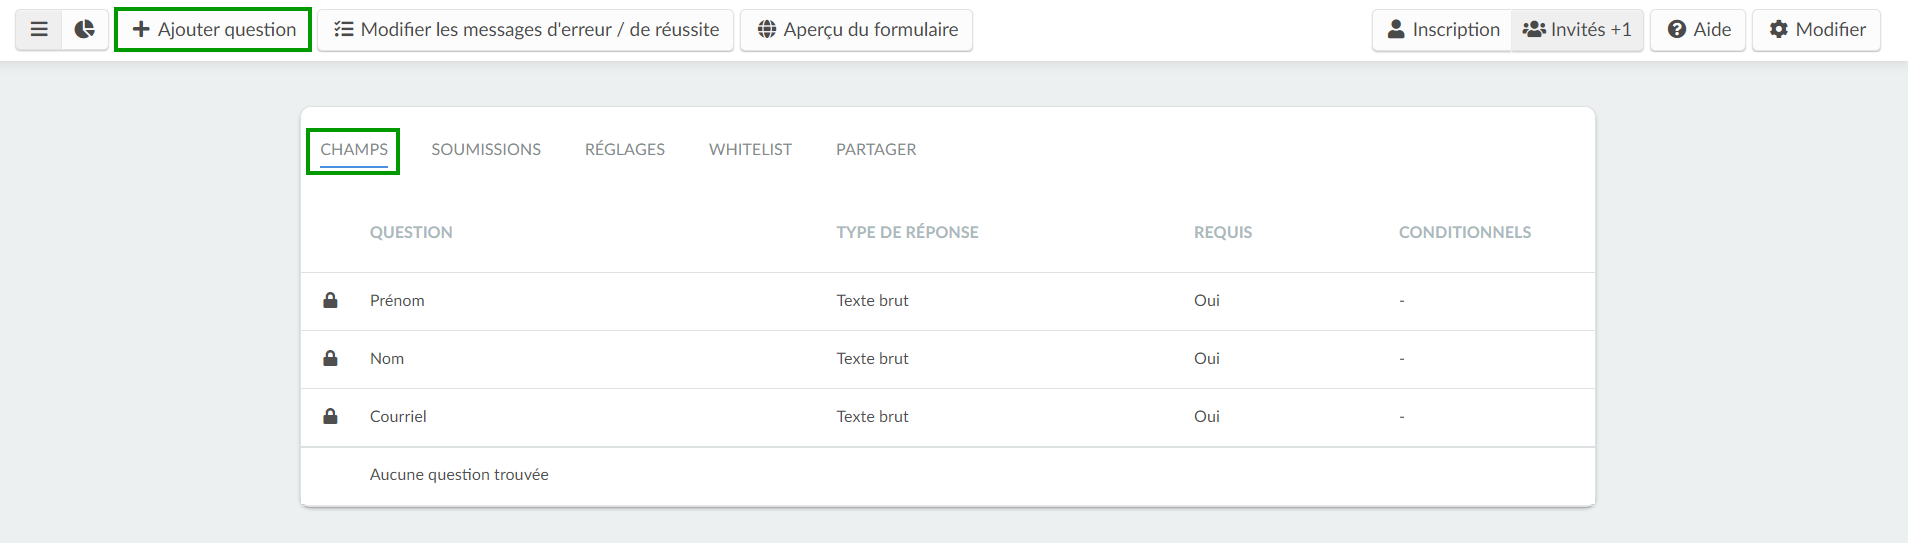Screen dimensions: 1908x543
Task: Click Ajouter question button
Action: pos(213,29)
